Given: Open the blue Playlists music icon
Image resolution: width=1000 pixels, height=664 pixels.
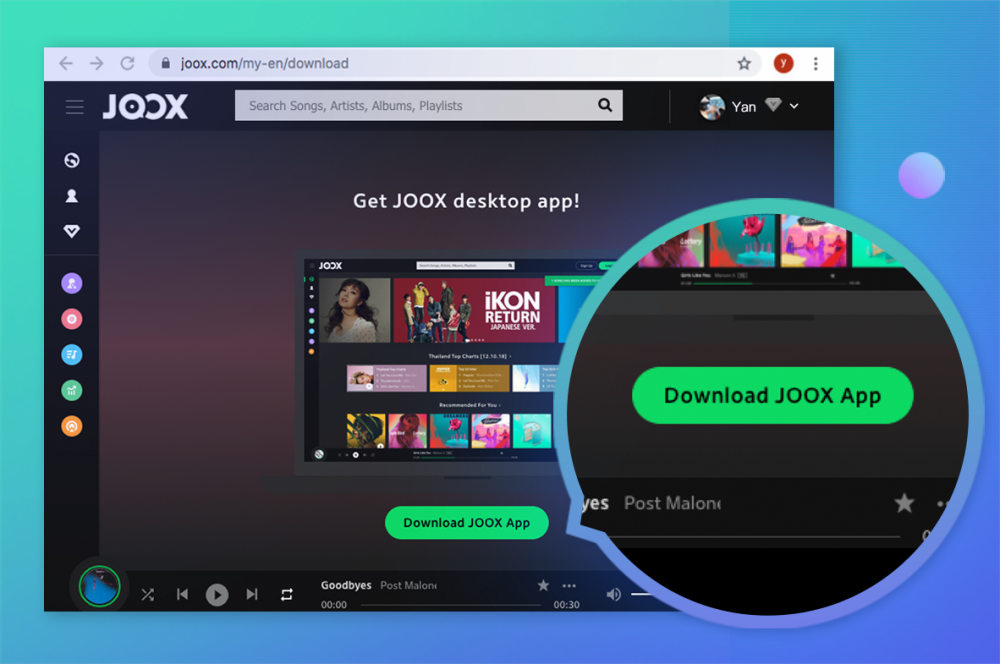Looking at the screenshot, I should point(72,354).
